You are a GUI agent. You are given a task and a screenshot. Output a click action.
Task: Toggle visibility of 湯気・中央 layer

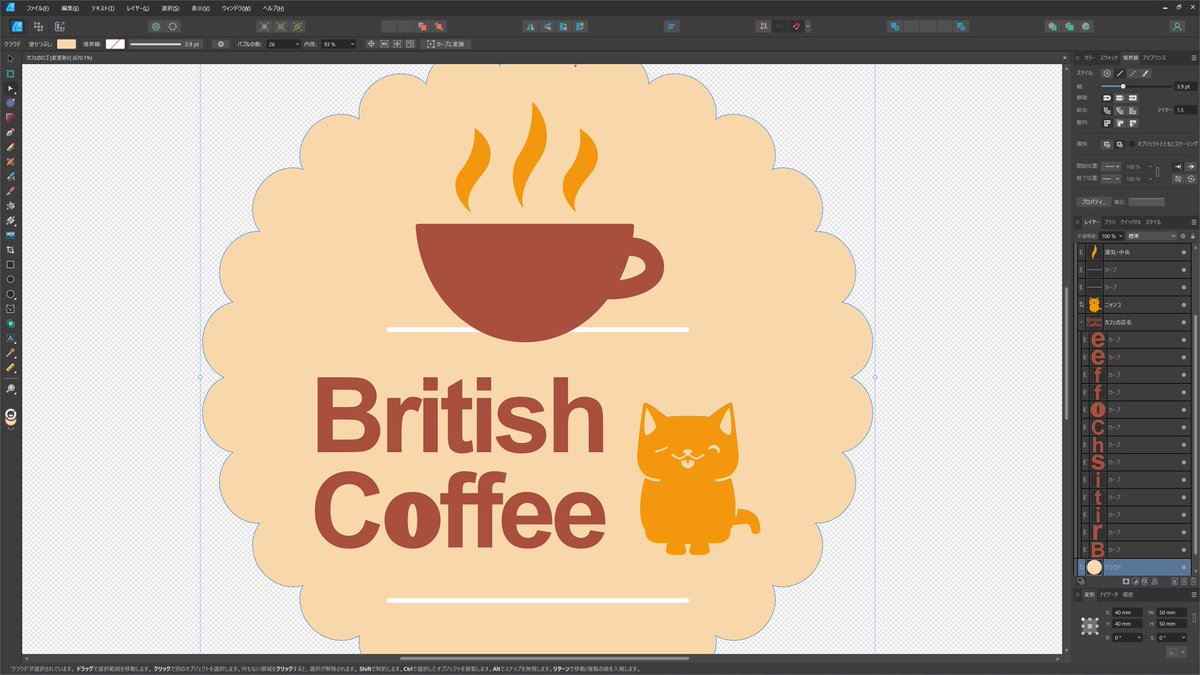pyautogui.click(x=1184, y=251)
